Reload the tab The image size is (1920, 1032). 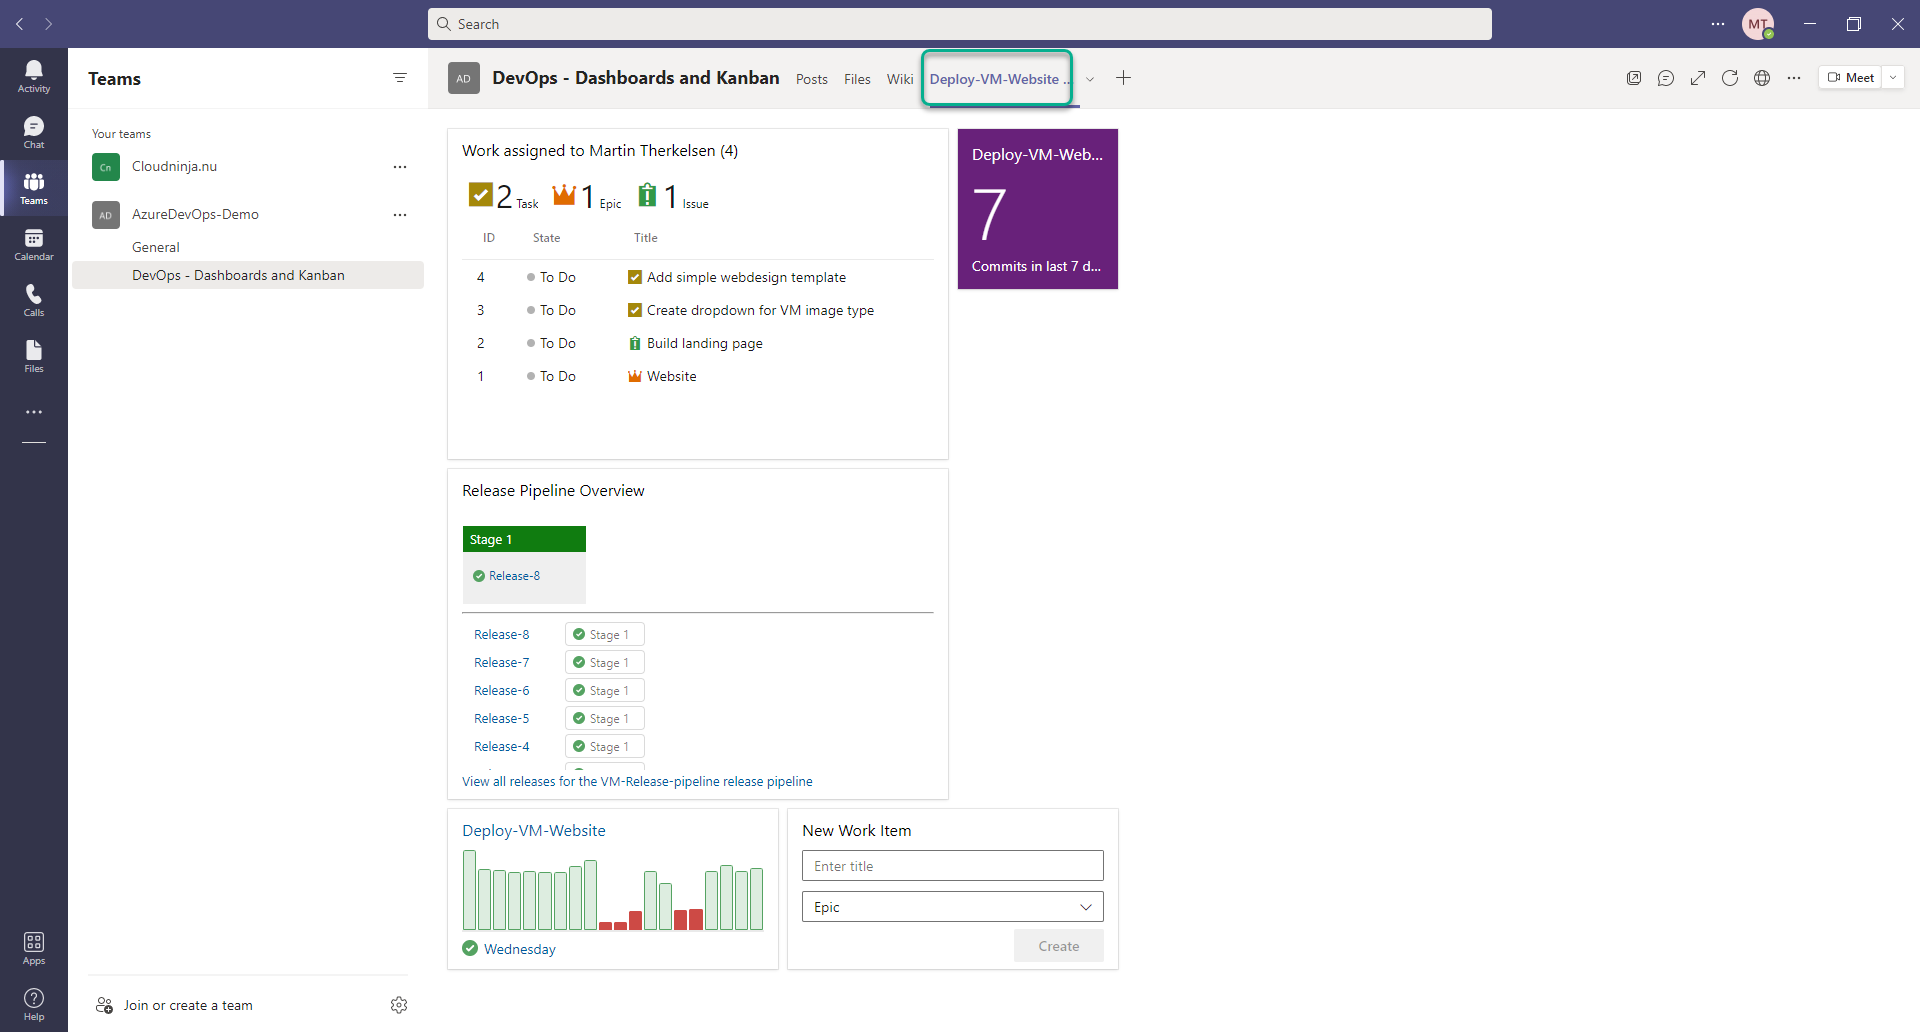pyautogui.click(x=1730, y=78)
